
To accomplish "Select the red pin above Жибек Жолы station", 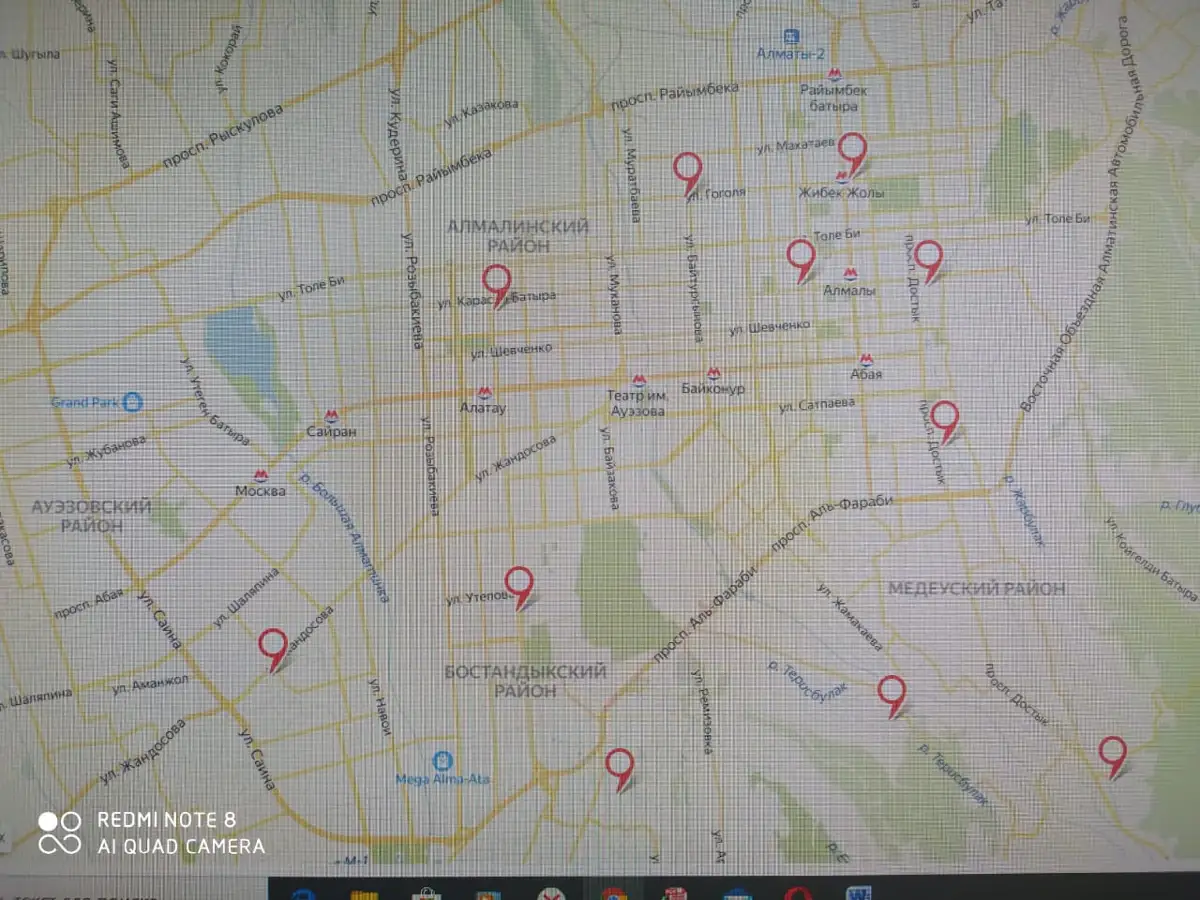I will (x=852, y=150).
